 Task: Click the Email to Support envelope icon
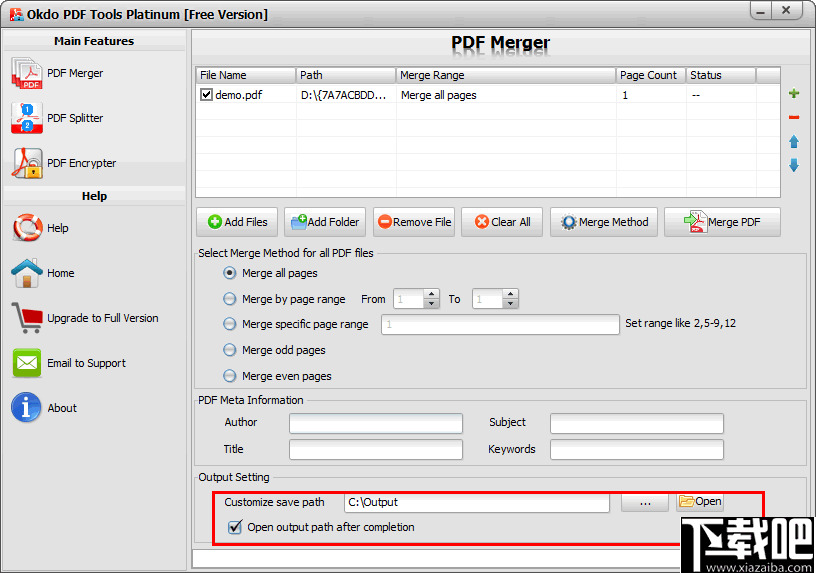tap(27, 363)
